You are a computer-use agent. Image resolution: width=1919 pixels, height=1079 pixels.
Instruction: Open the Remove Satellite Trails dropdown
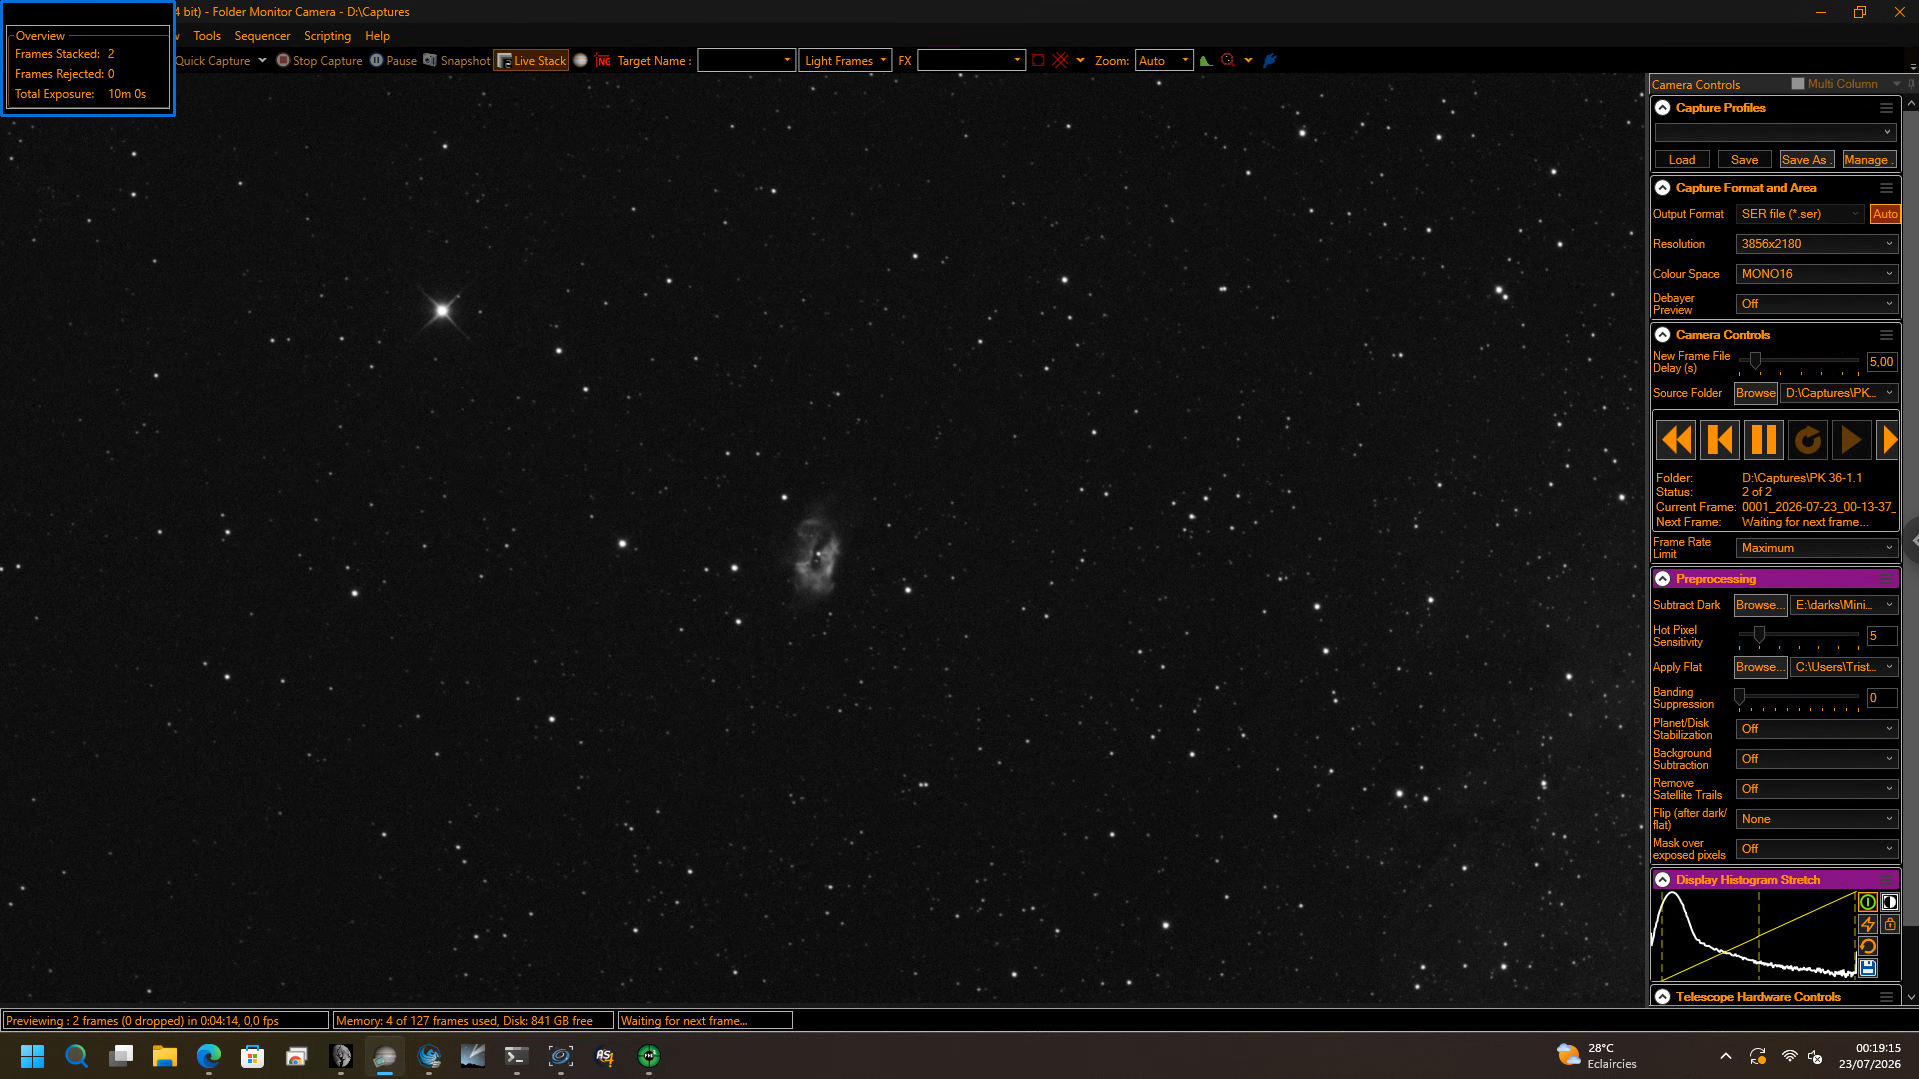pyautogui.click(x=1816, y=789)
